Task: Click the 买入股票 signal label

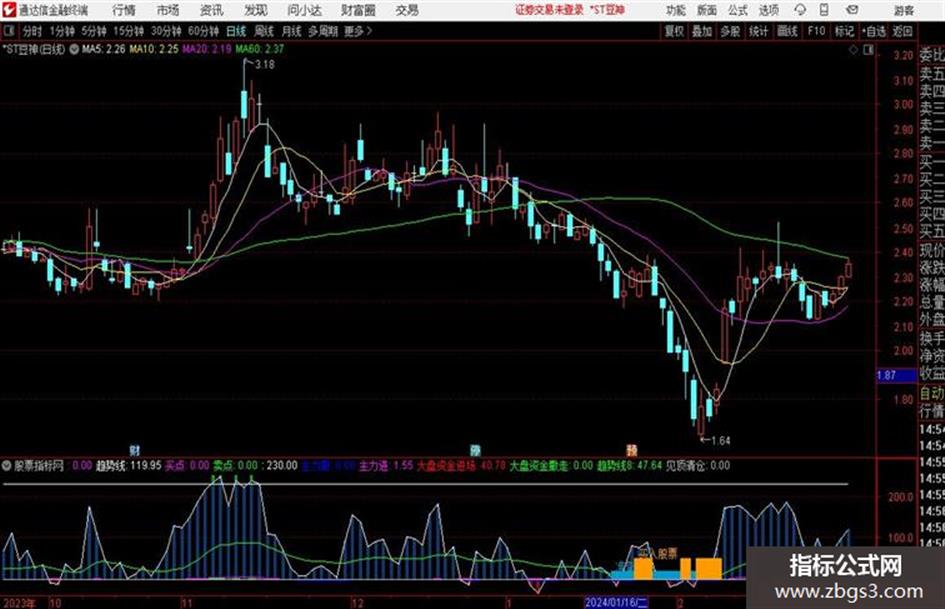Action: click(658, 553)
